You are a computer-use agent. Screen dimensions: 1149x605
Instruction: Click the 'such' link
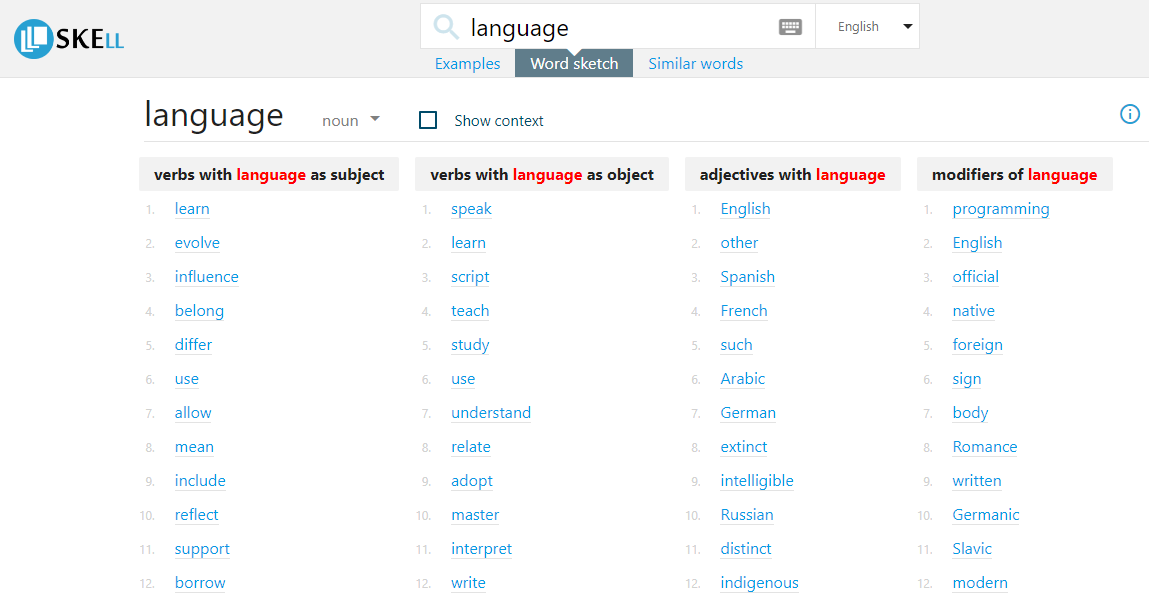[x=736, y=345]
